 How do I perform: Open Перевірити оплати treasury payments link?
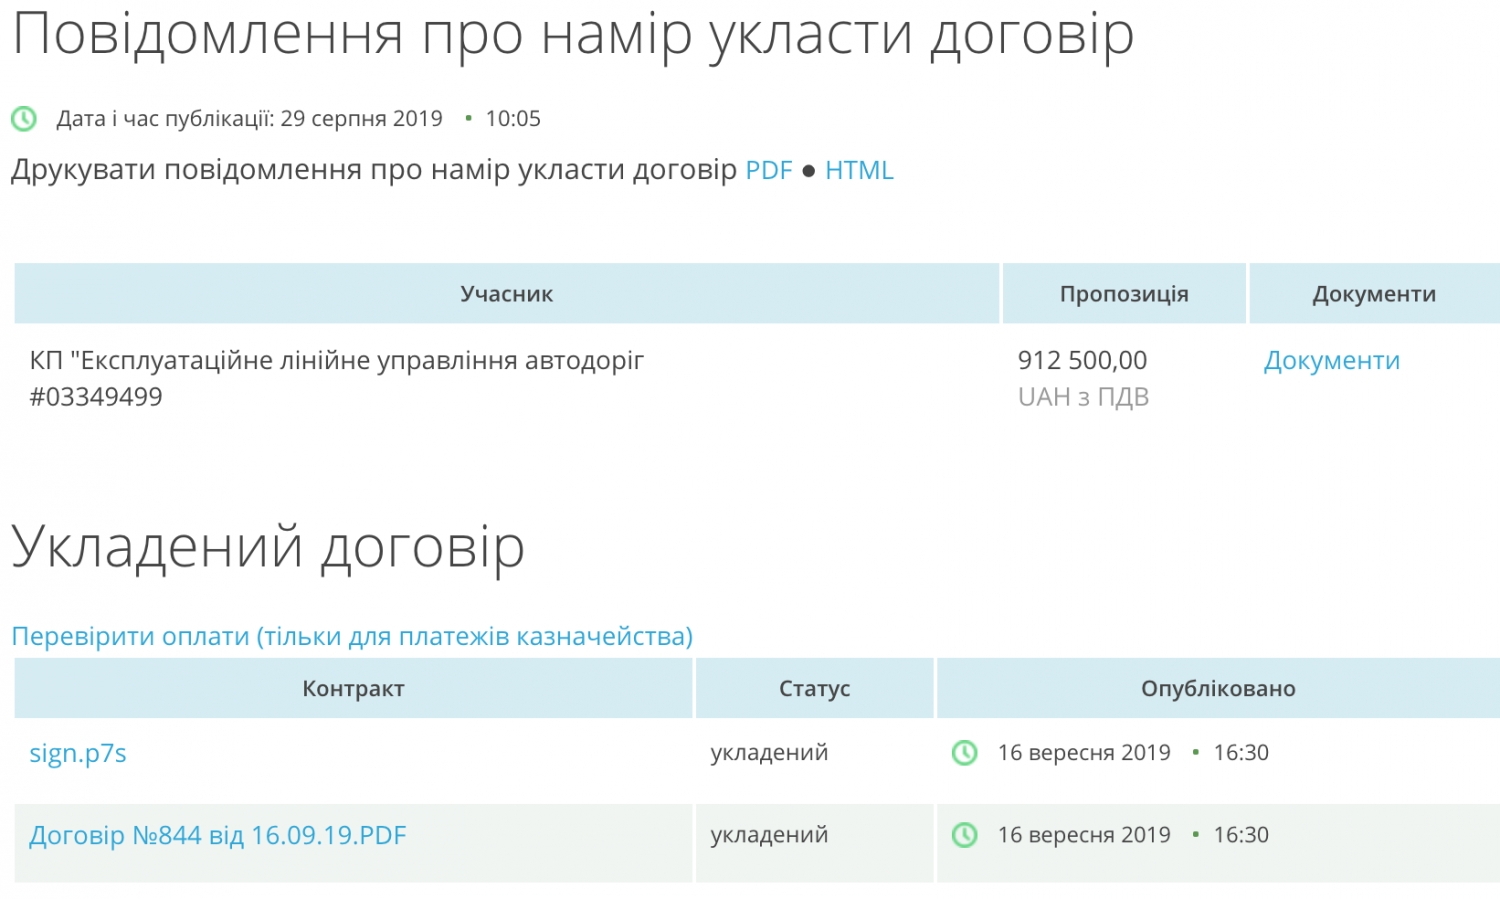click(352, 637)
